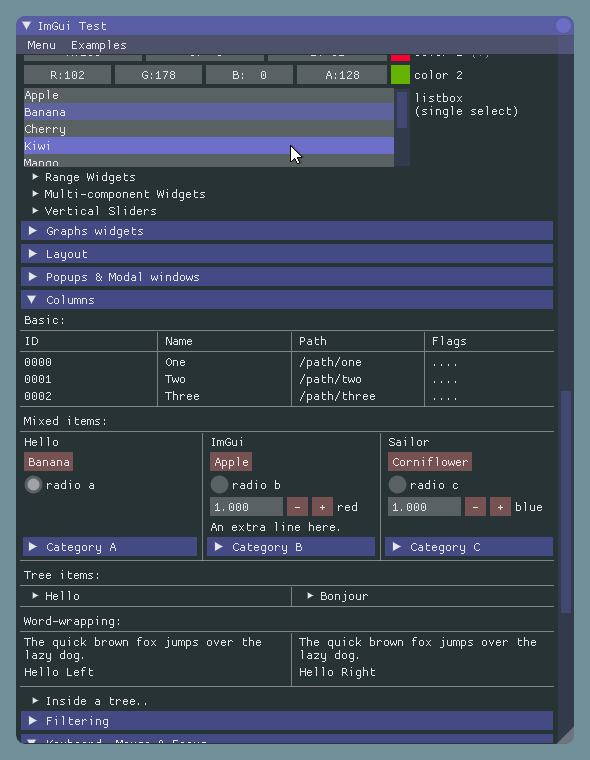Viewport: 590px width, 760px height.
Task: Click the A:128 alpha field
Action: pyautogui.click(x=342, y=75)
